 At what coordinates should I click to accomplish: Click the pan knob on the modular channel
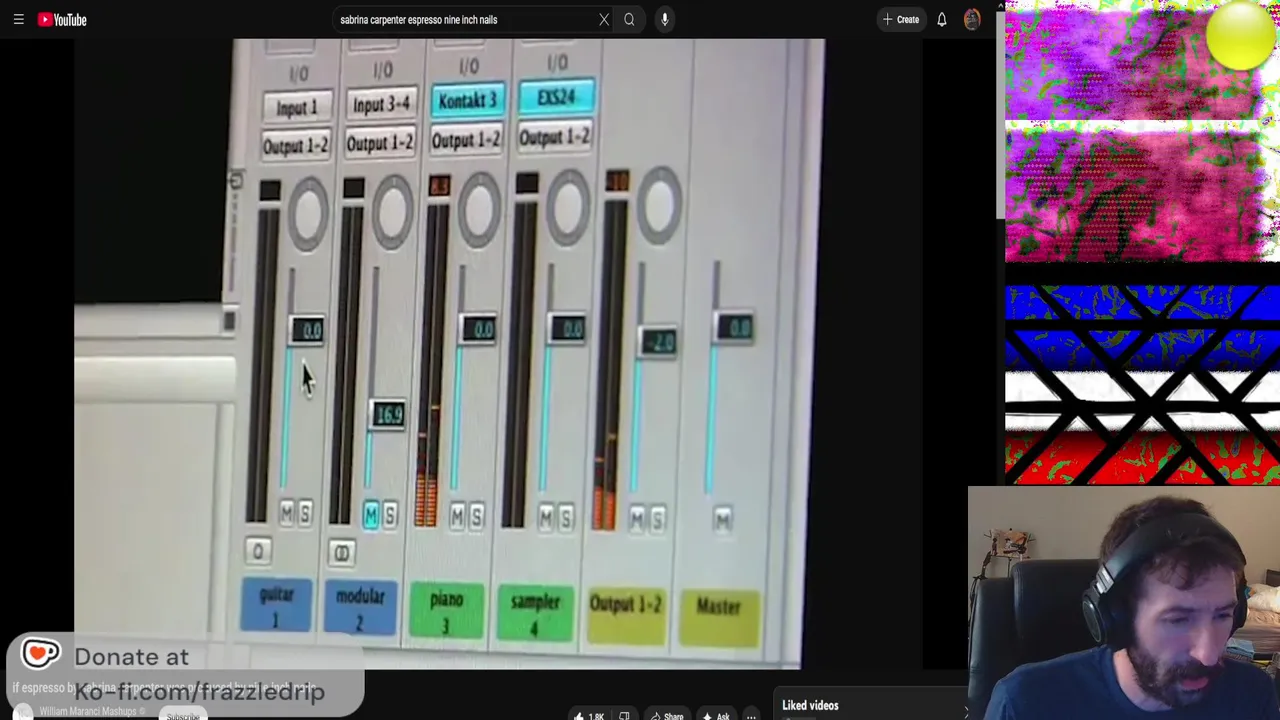click(x=393, y=211)
